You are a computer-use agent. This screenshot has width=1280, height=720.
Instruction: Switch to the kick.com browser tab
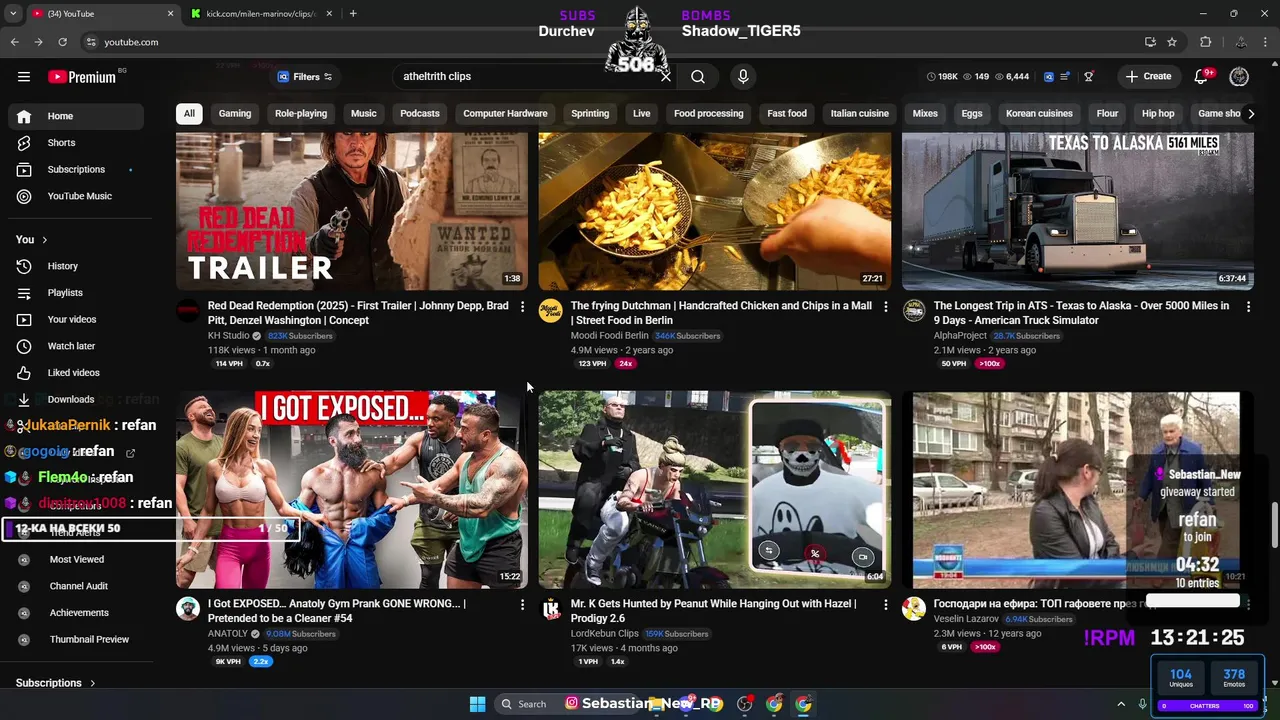260,14
